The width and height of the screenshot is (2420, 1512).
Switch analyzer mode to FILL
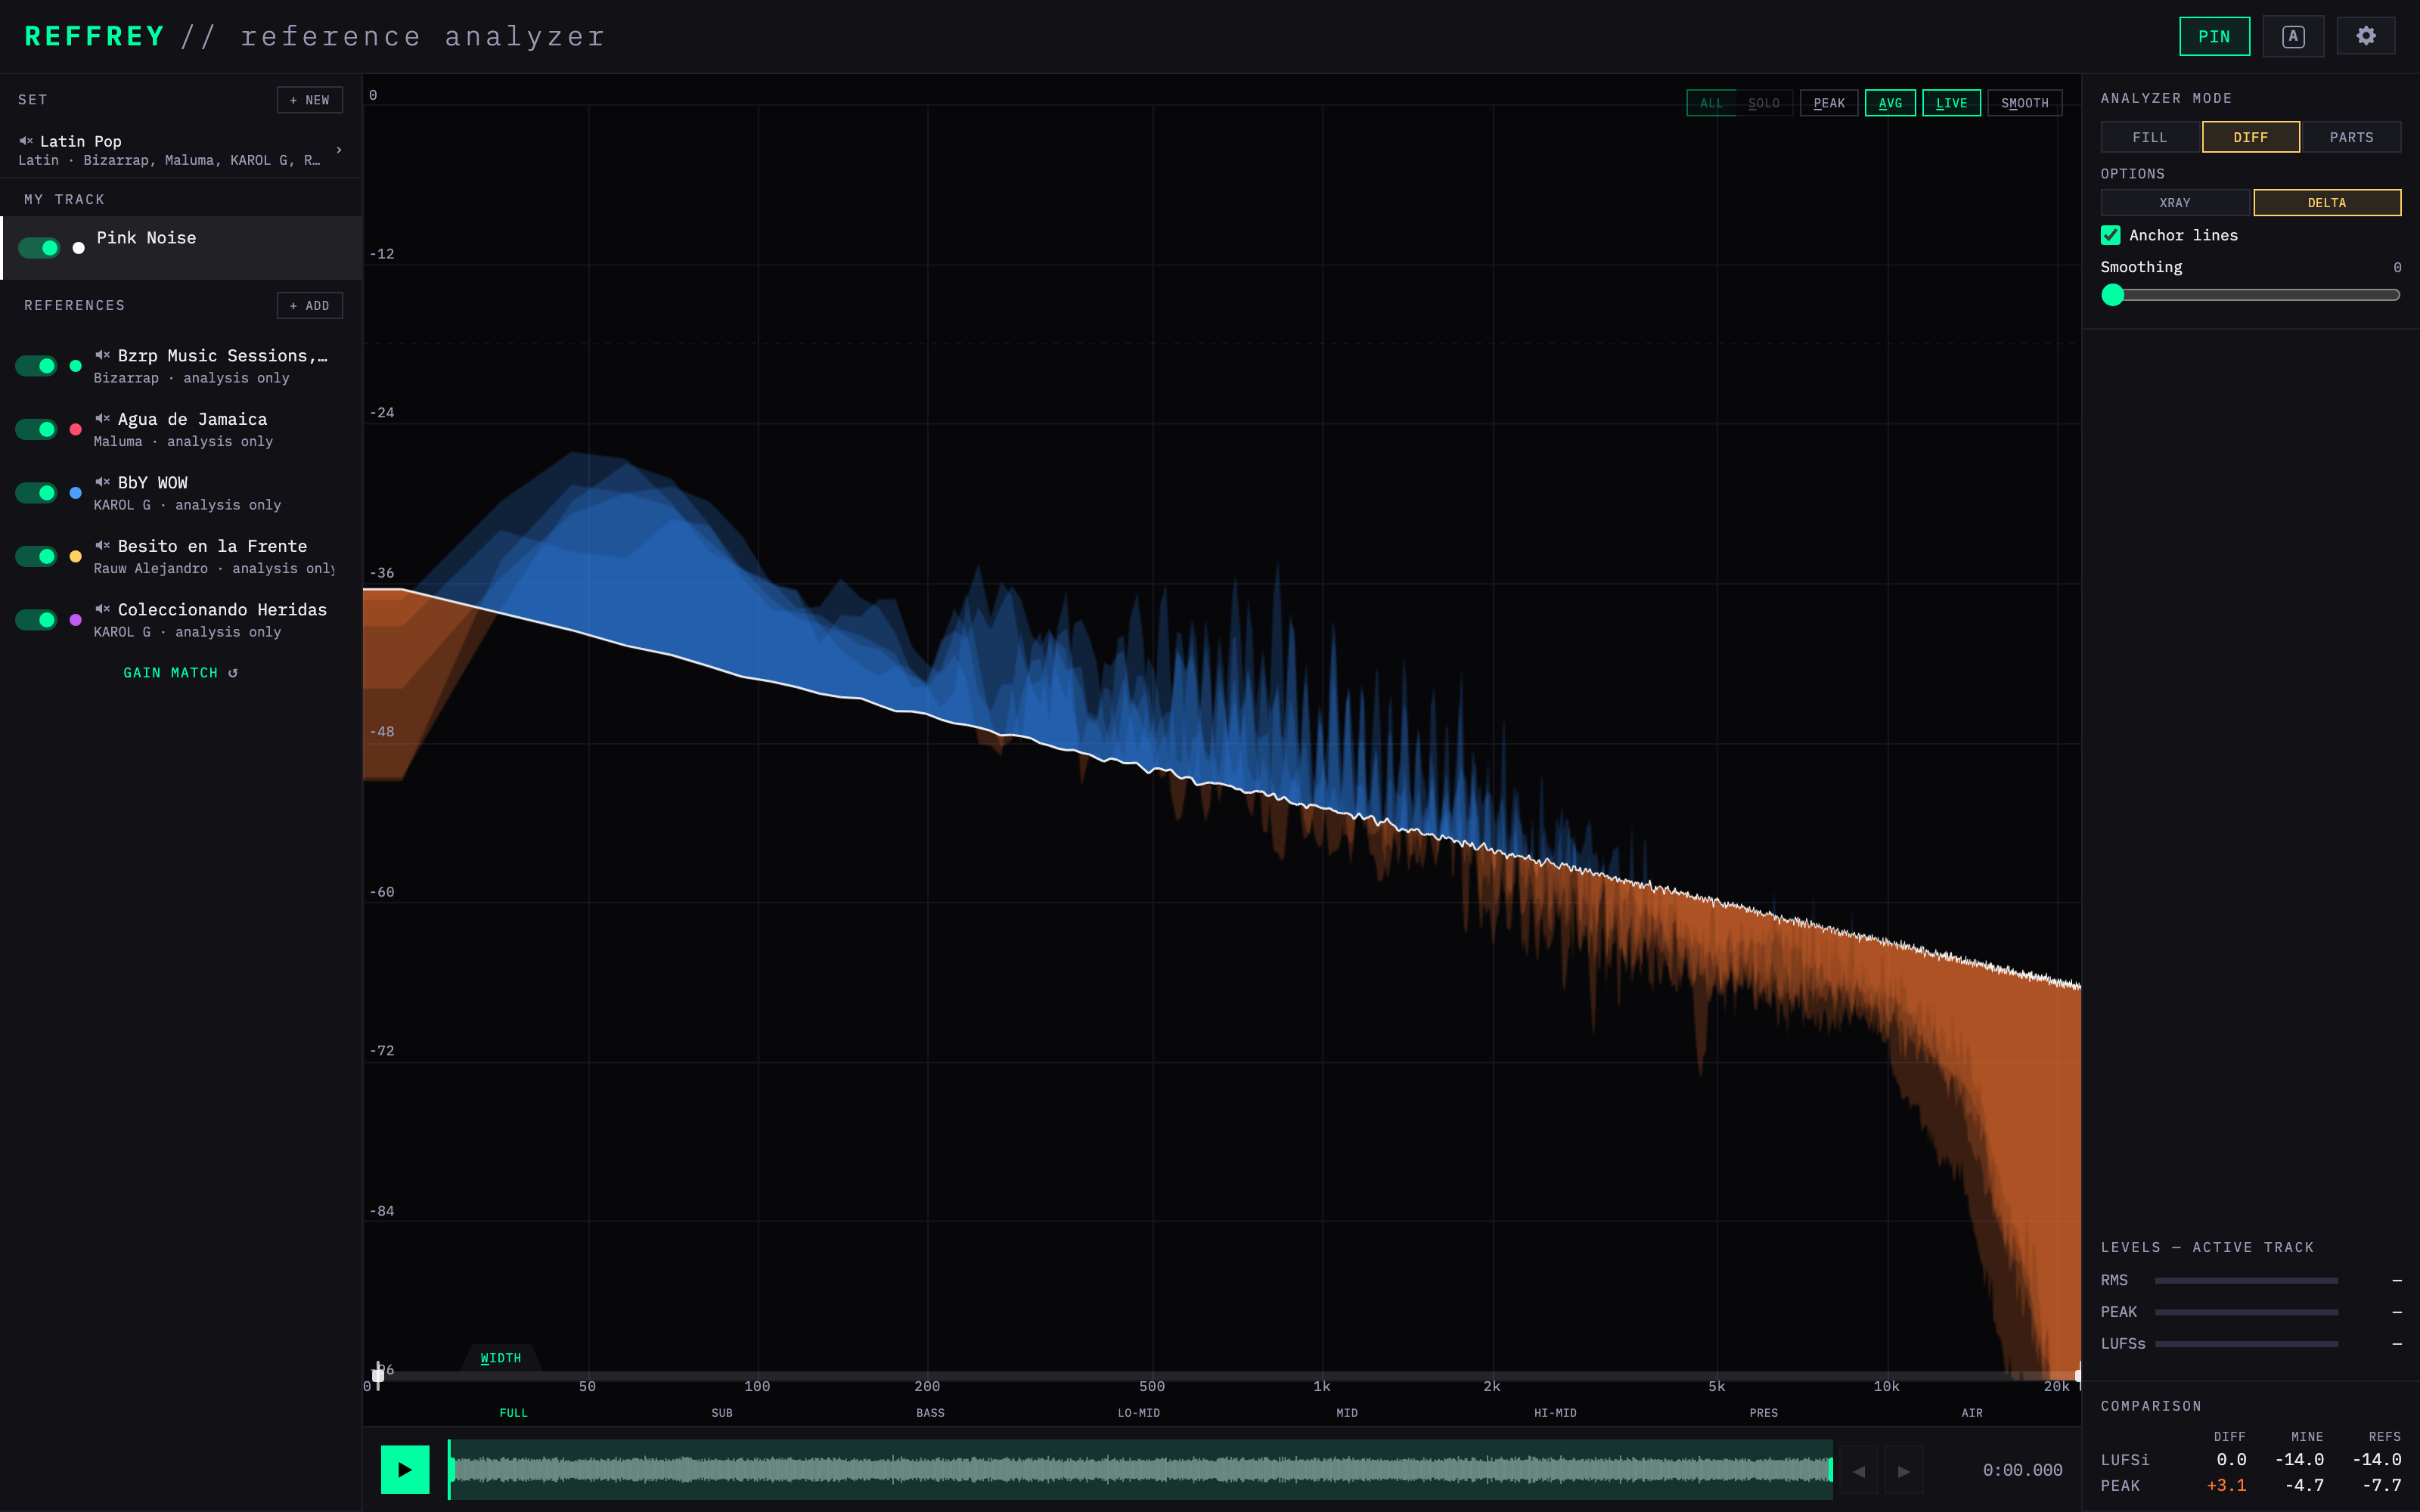pos(2150,137)
